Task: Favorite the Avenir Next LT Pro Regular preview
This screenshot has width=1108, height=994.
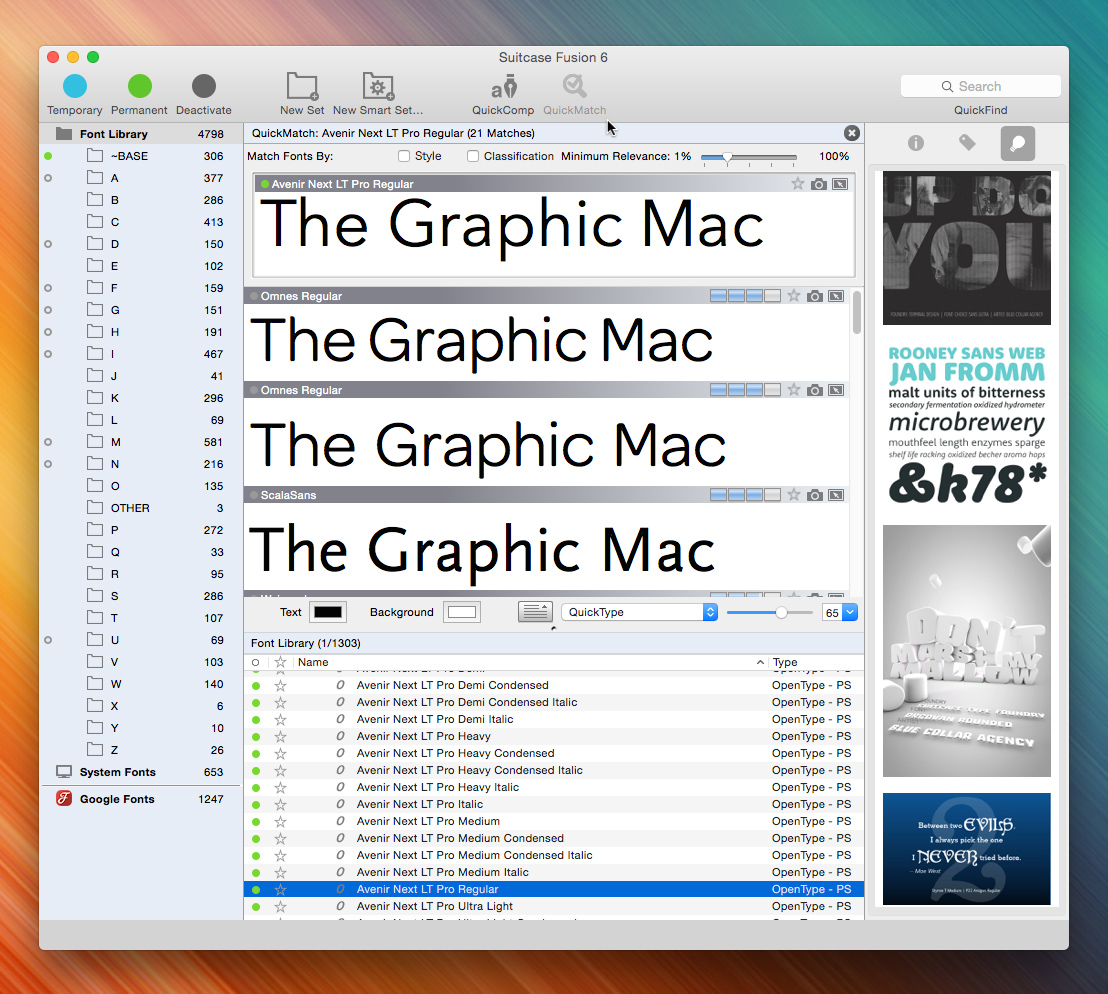Action: pos(798,184)
